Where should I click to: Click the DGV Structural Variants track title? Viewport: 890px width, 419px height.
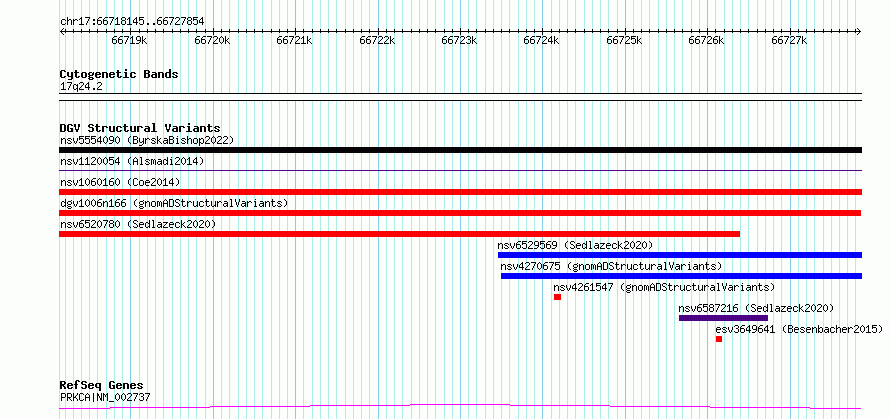pos(140,128)
